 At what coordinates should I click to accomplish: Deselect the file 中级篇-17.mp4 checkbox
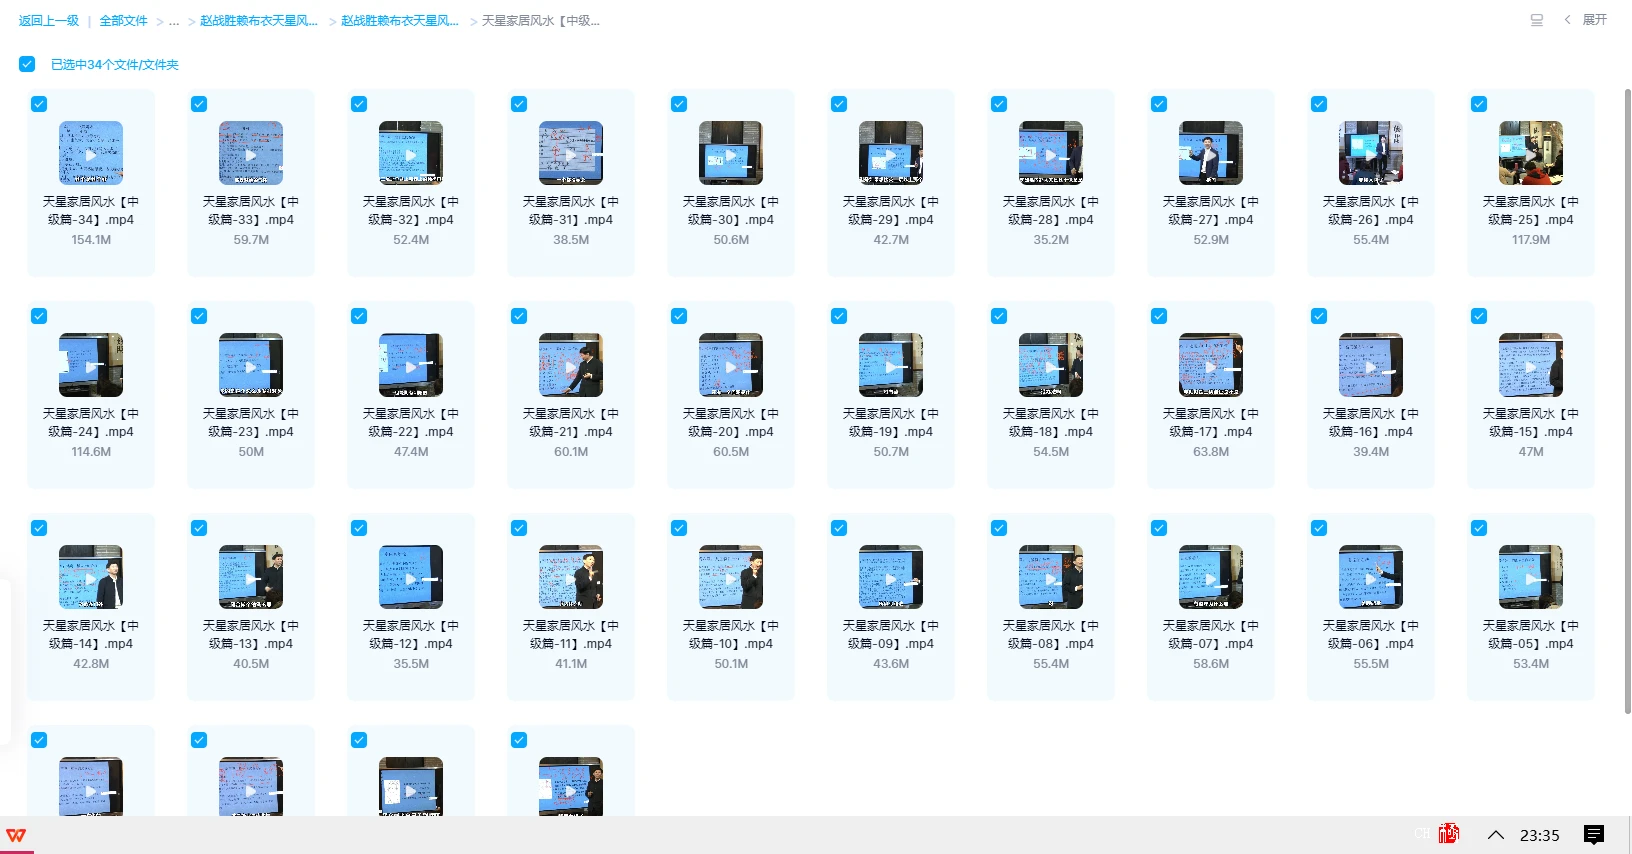(x=1159, y=316)
